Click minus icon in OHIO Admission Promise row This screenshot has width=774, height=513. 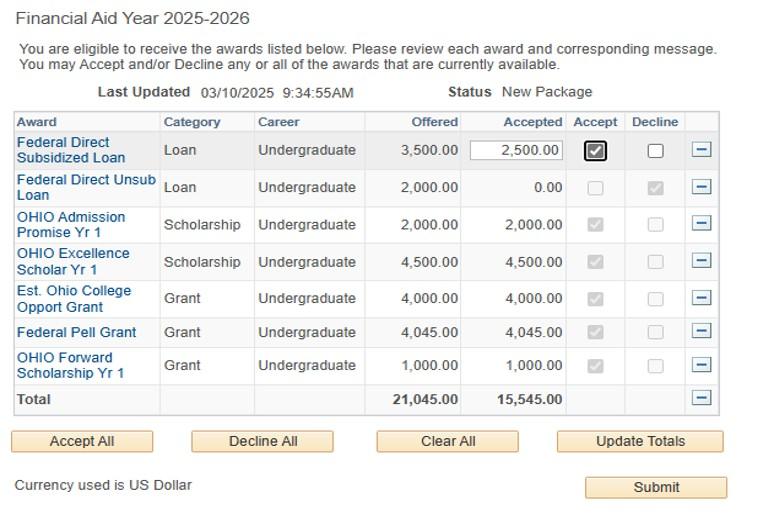[x=702, y=224]
